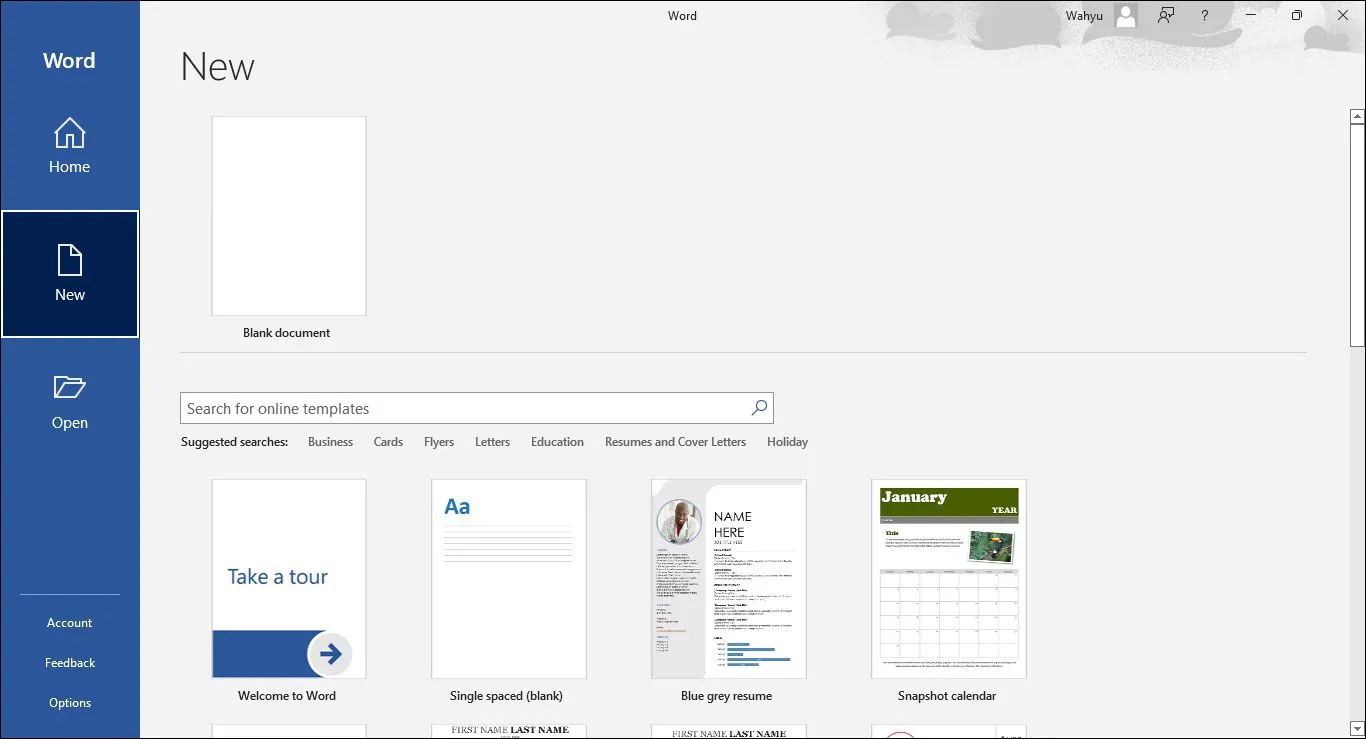Click the arrow icon on Welcome to Word tour
The height and width of the screenshot is (739, 1366).
click(x=330, y=655)
